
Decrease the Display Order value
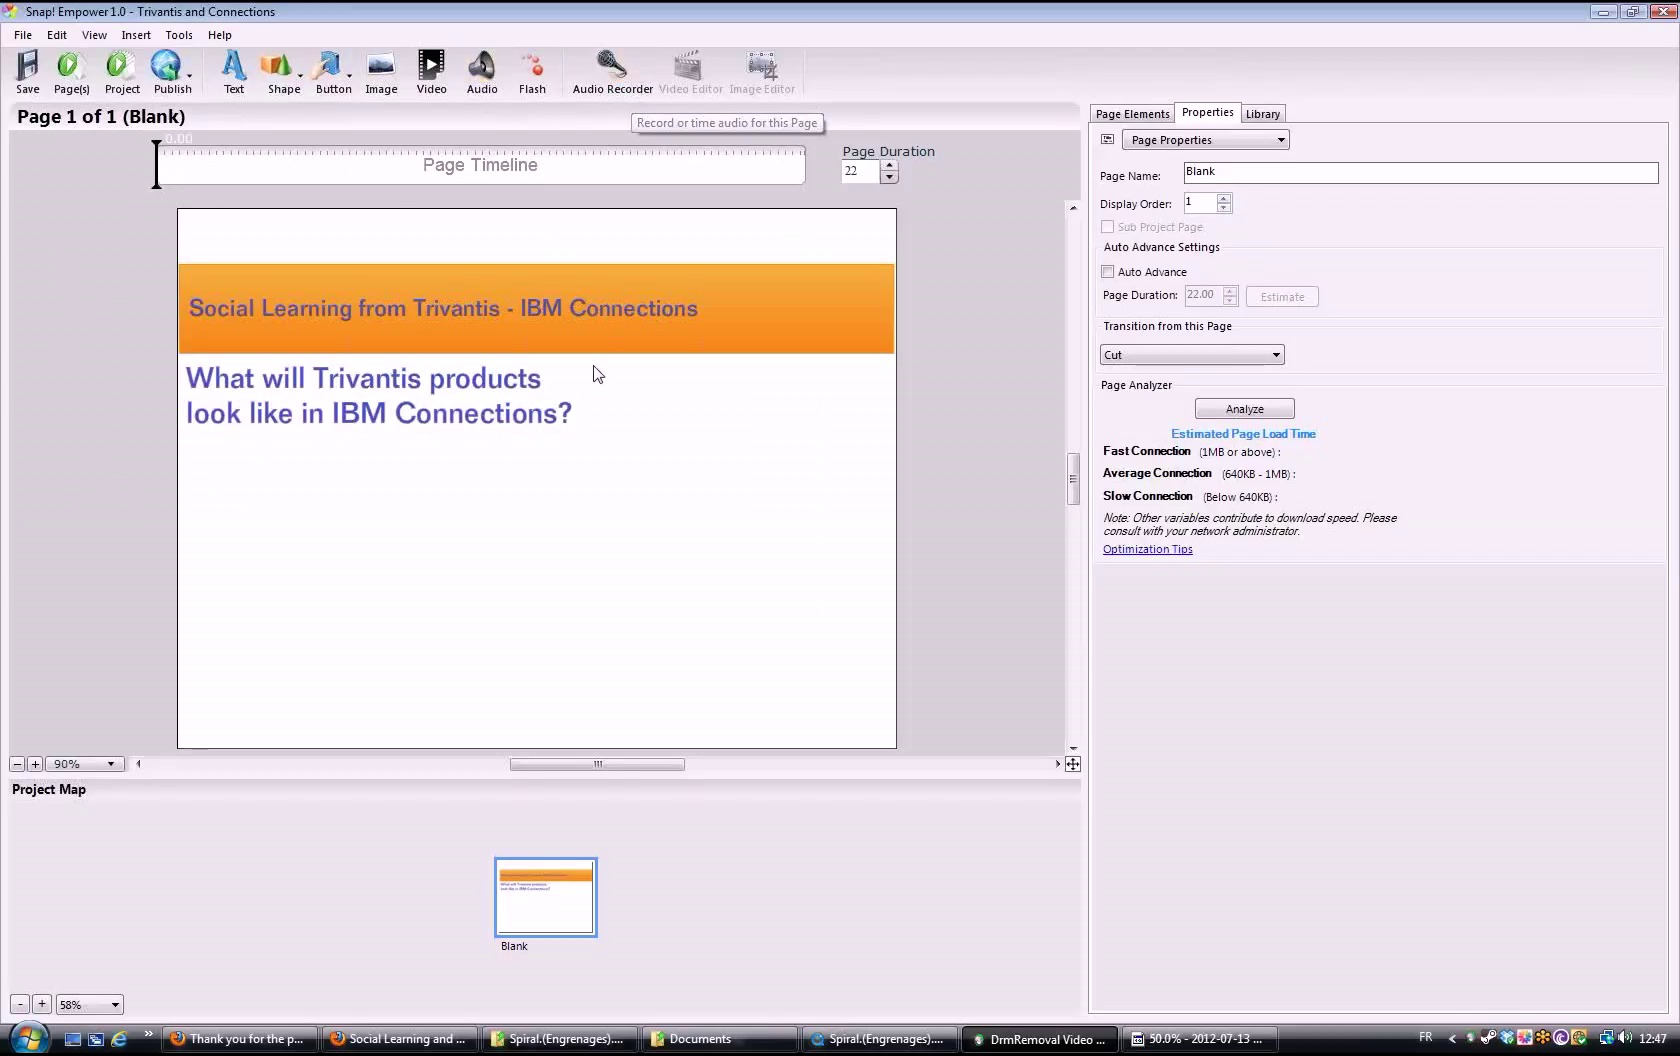(x=1224, y=208)
